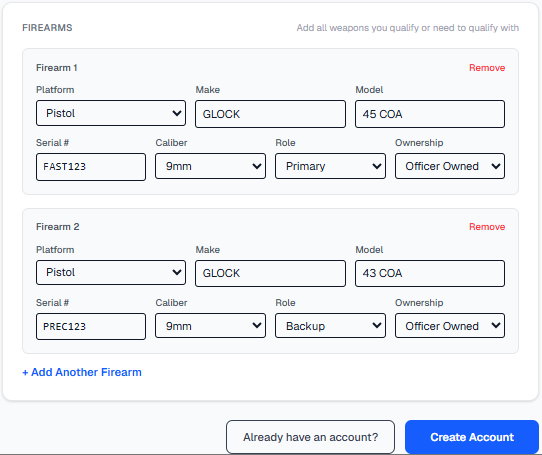Screen dimensions: 542x455
Task: Focus Firearm 1 Model field 45 COA
Action: click(x=430, y=114)
